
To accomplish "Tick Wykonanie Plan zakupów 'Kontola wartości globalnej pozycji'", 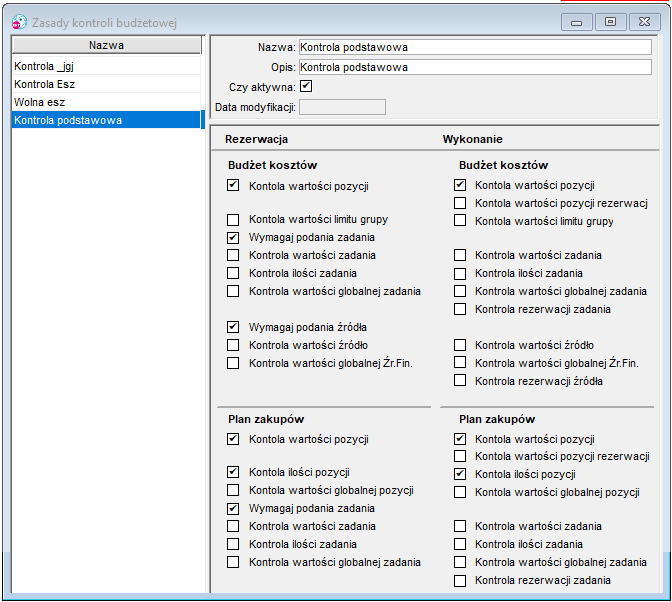I will [460, 492].
